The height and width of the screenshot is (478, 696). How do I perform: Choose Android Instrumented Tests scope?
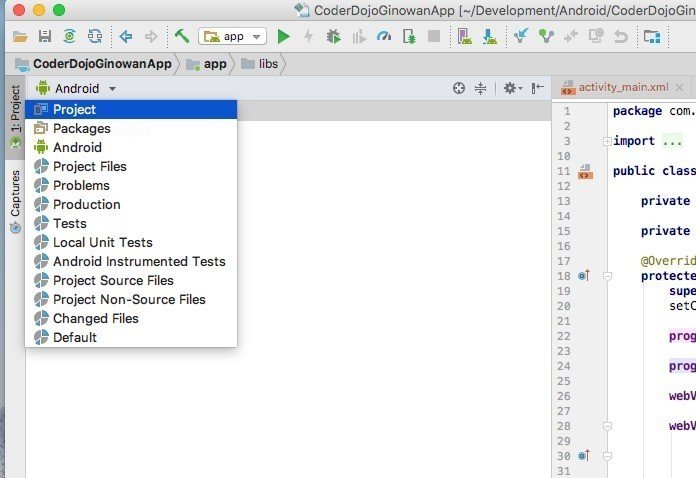[131, 261]
